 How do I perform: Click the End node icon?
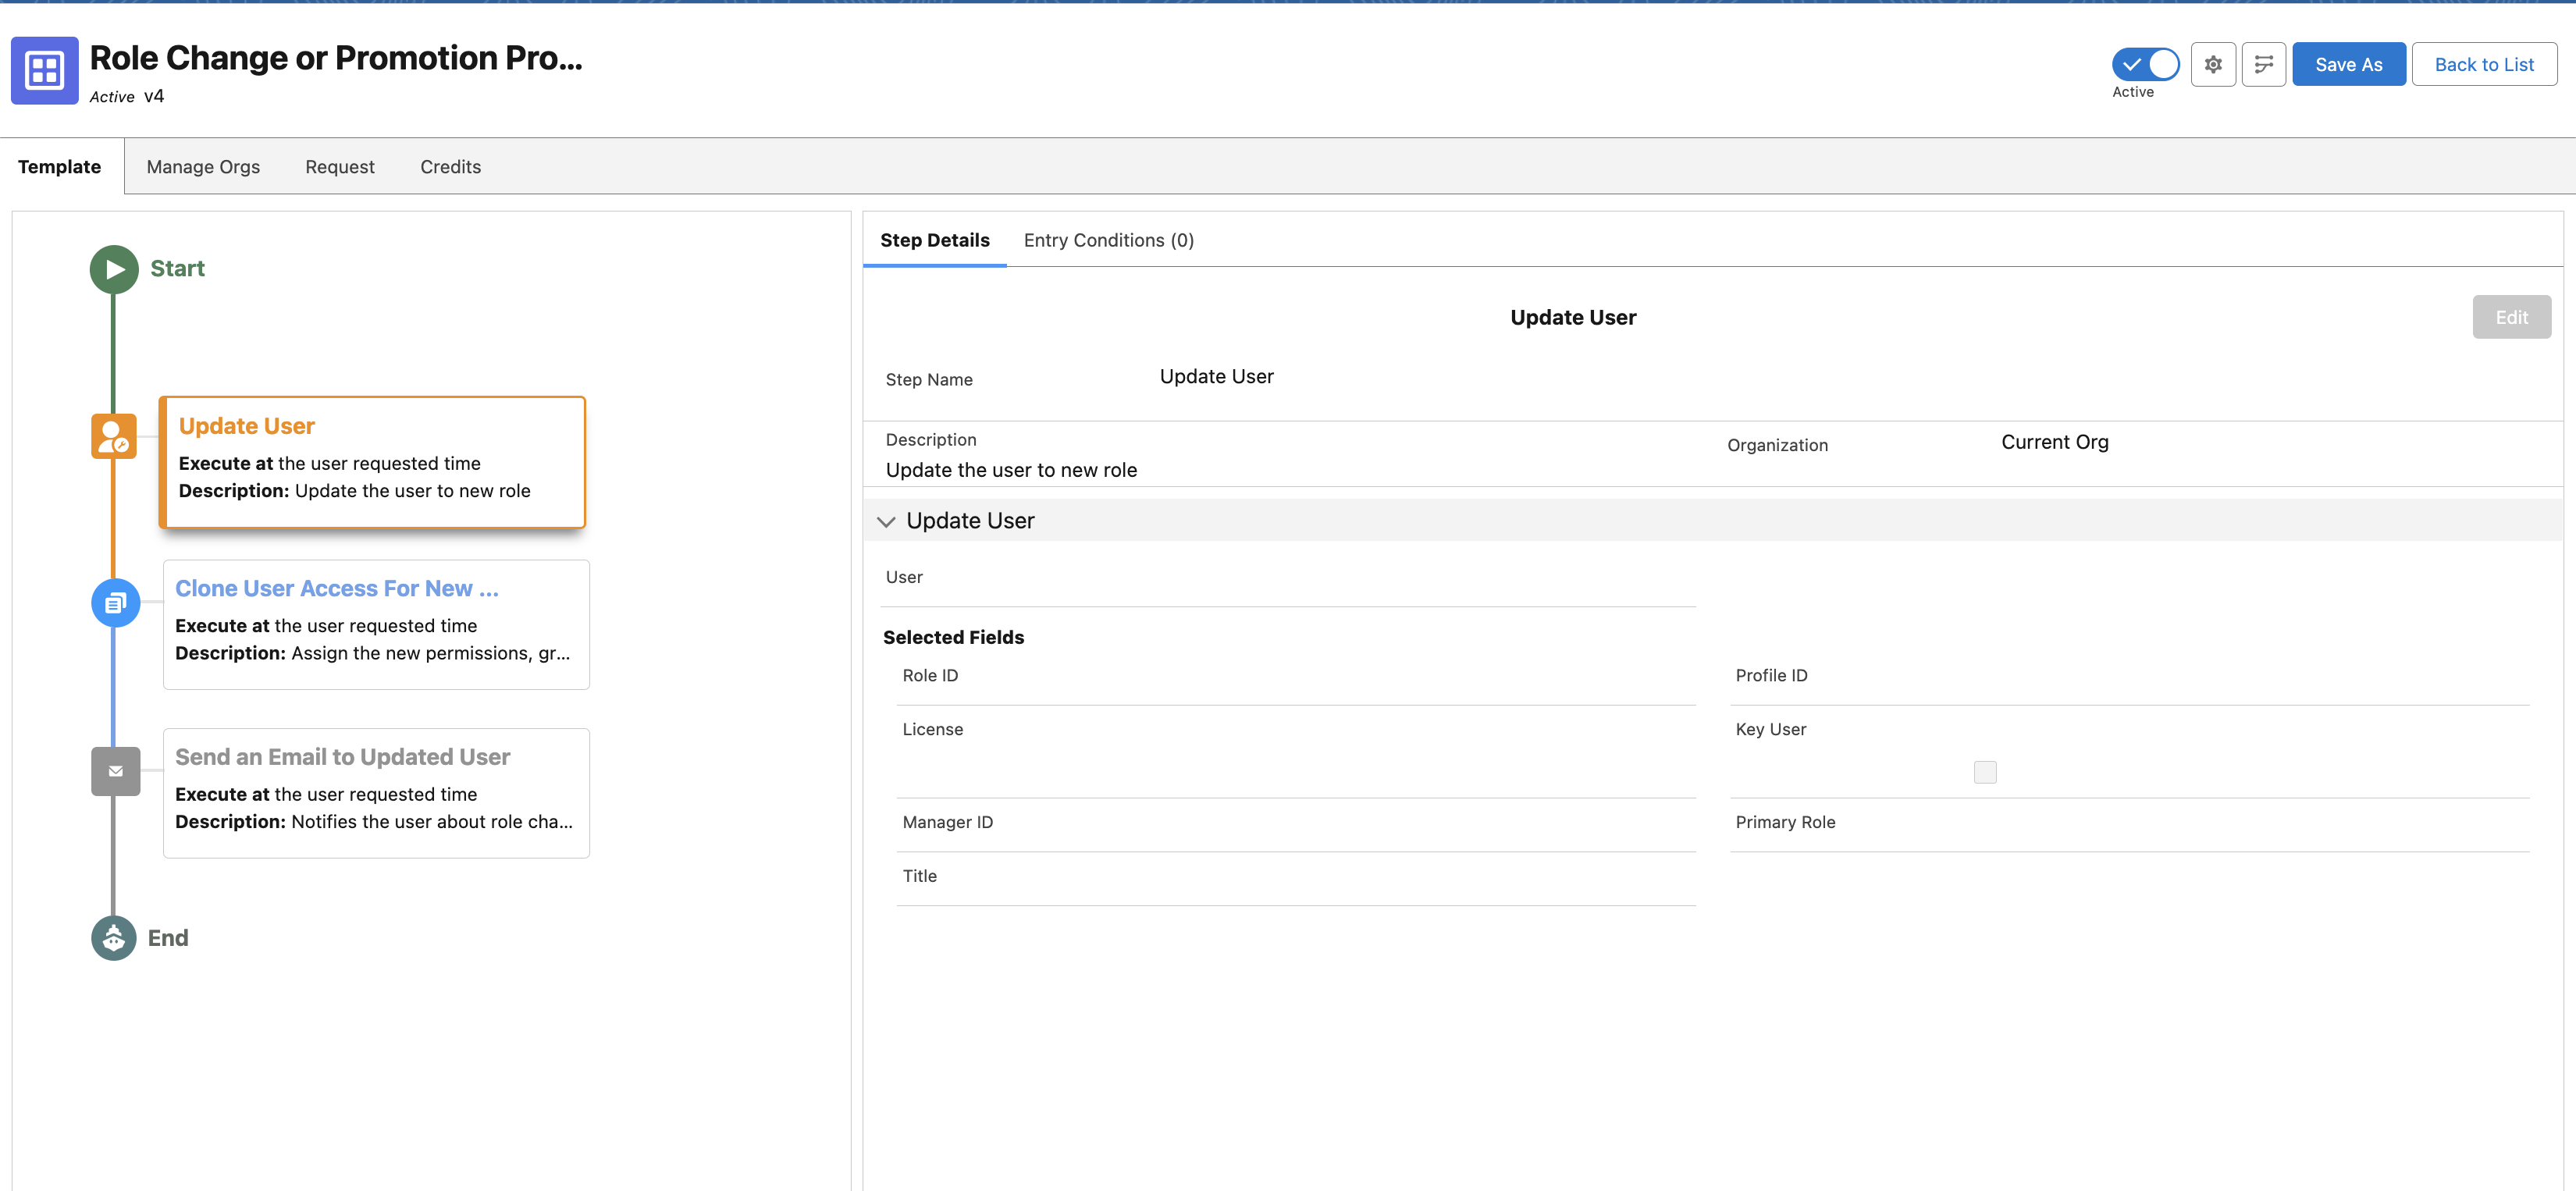point(114,938)
